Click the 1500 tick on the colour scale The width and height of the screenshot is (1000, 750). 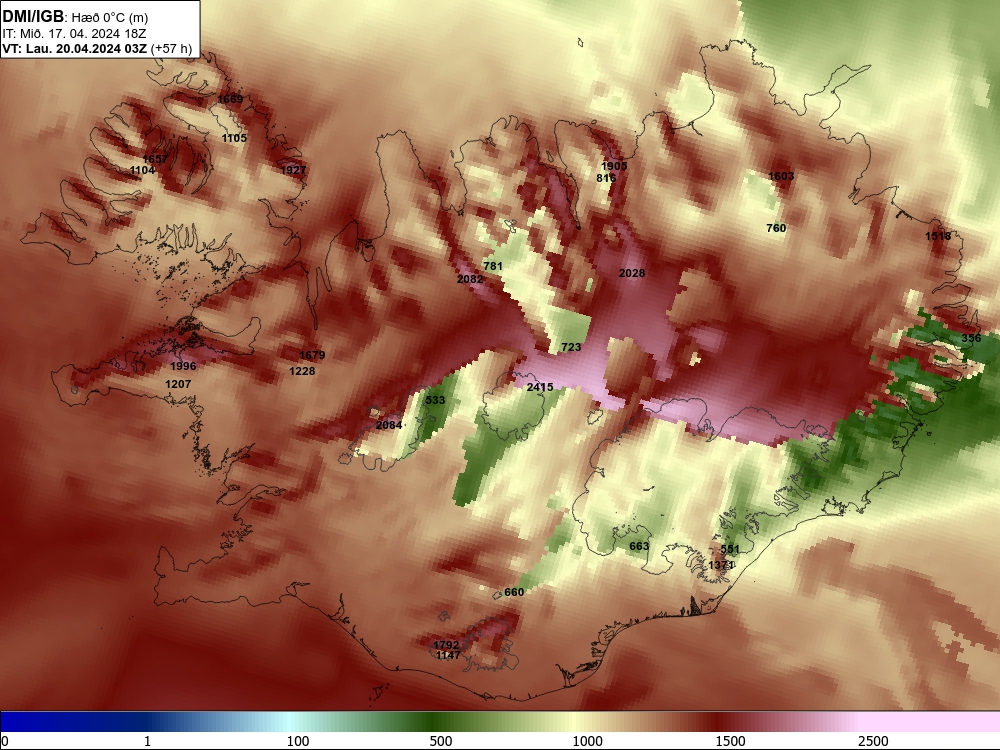[x=730, y=740]
